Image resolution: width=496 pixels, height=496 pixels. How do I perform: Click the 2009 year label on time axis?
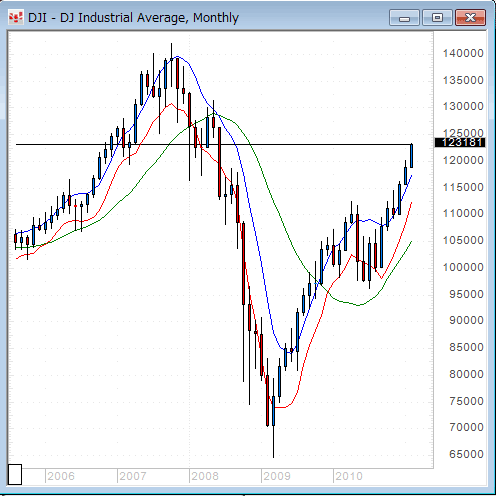click(277, 476)
